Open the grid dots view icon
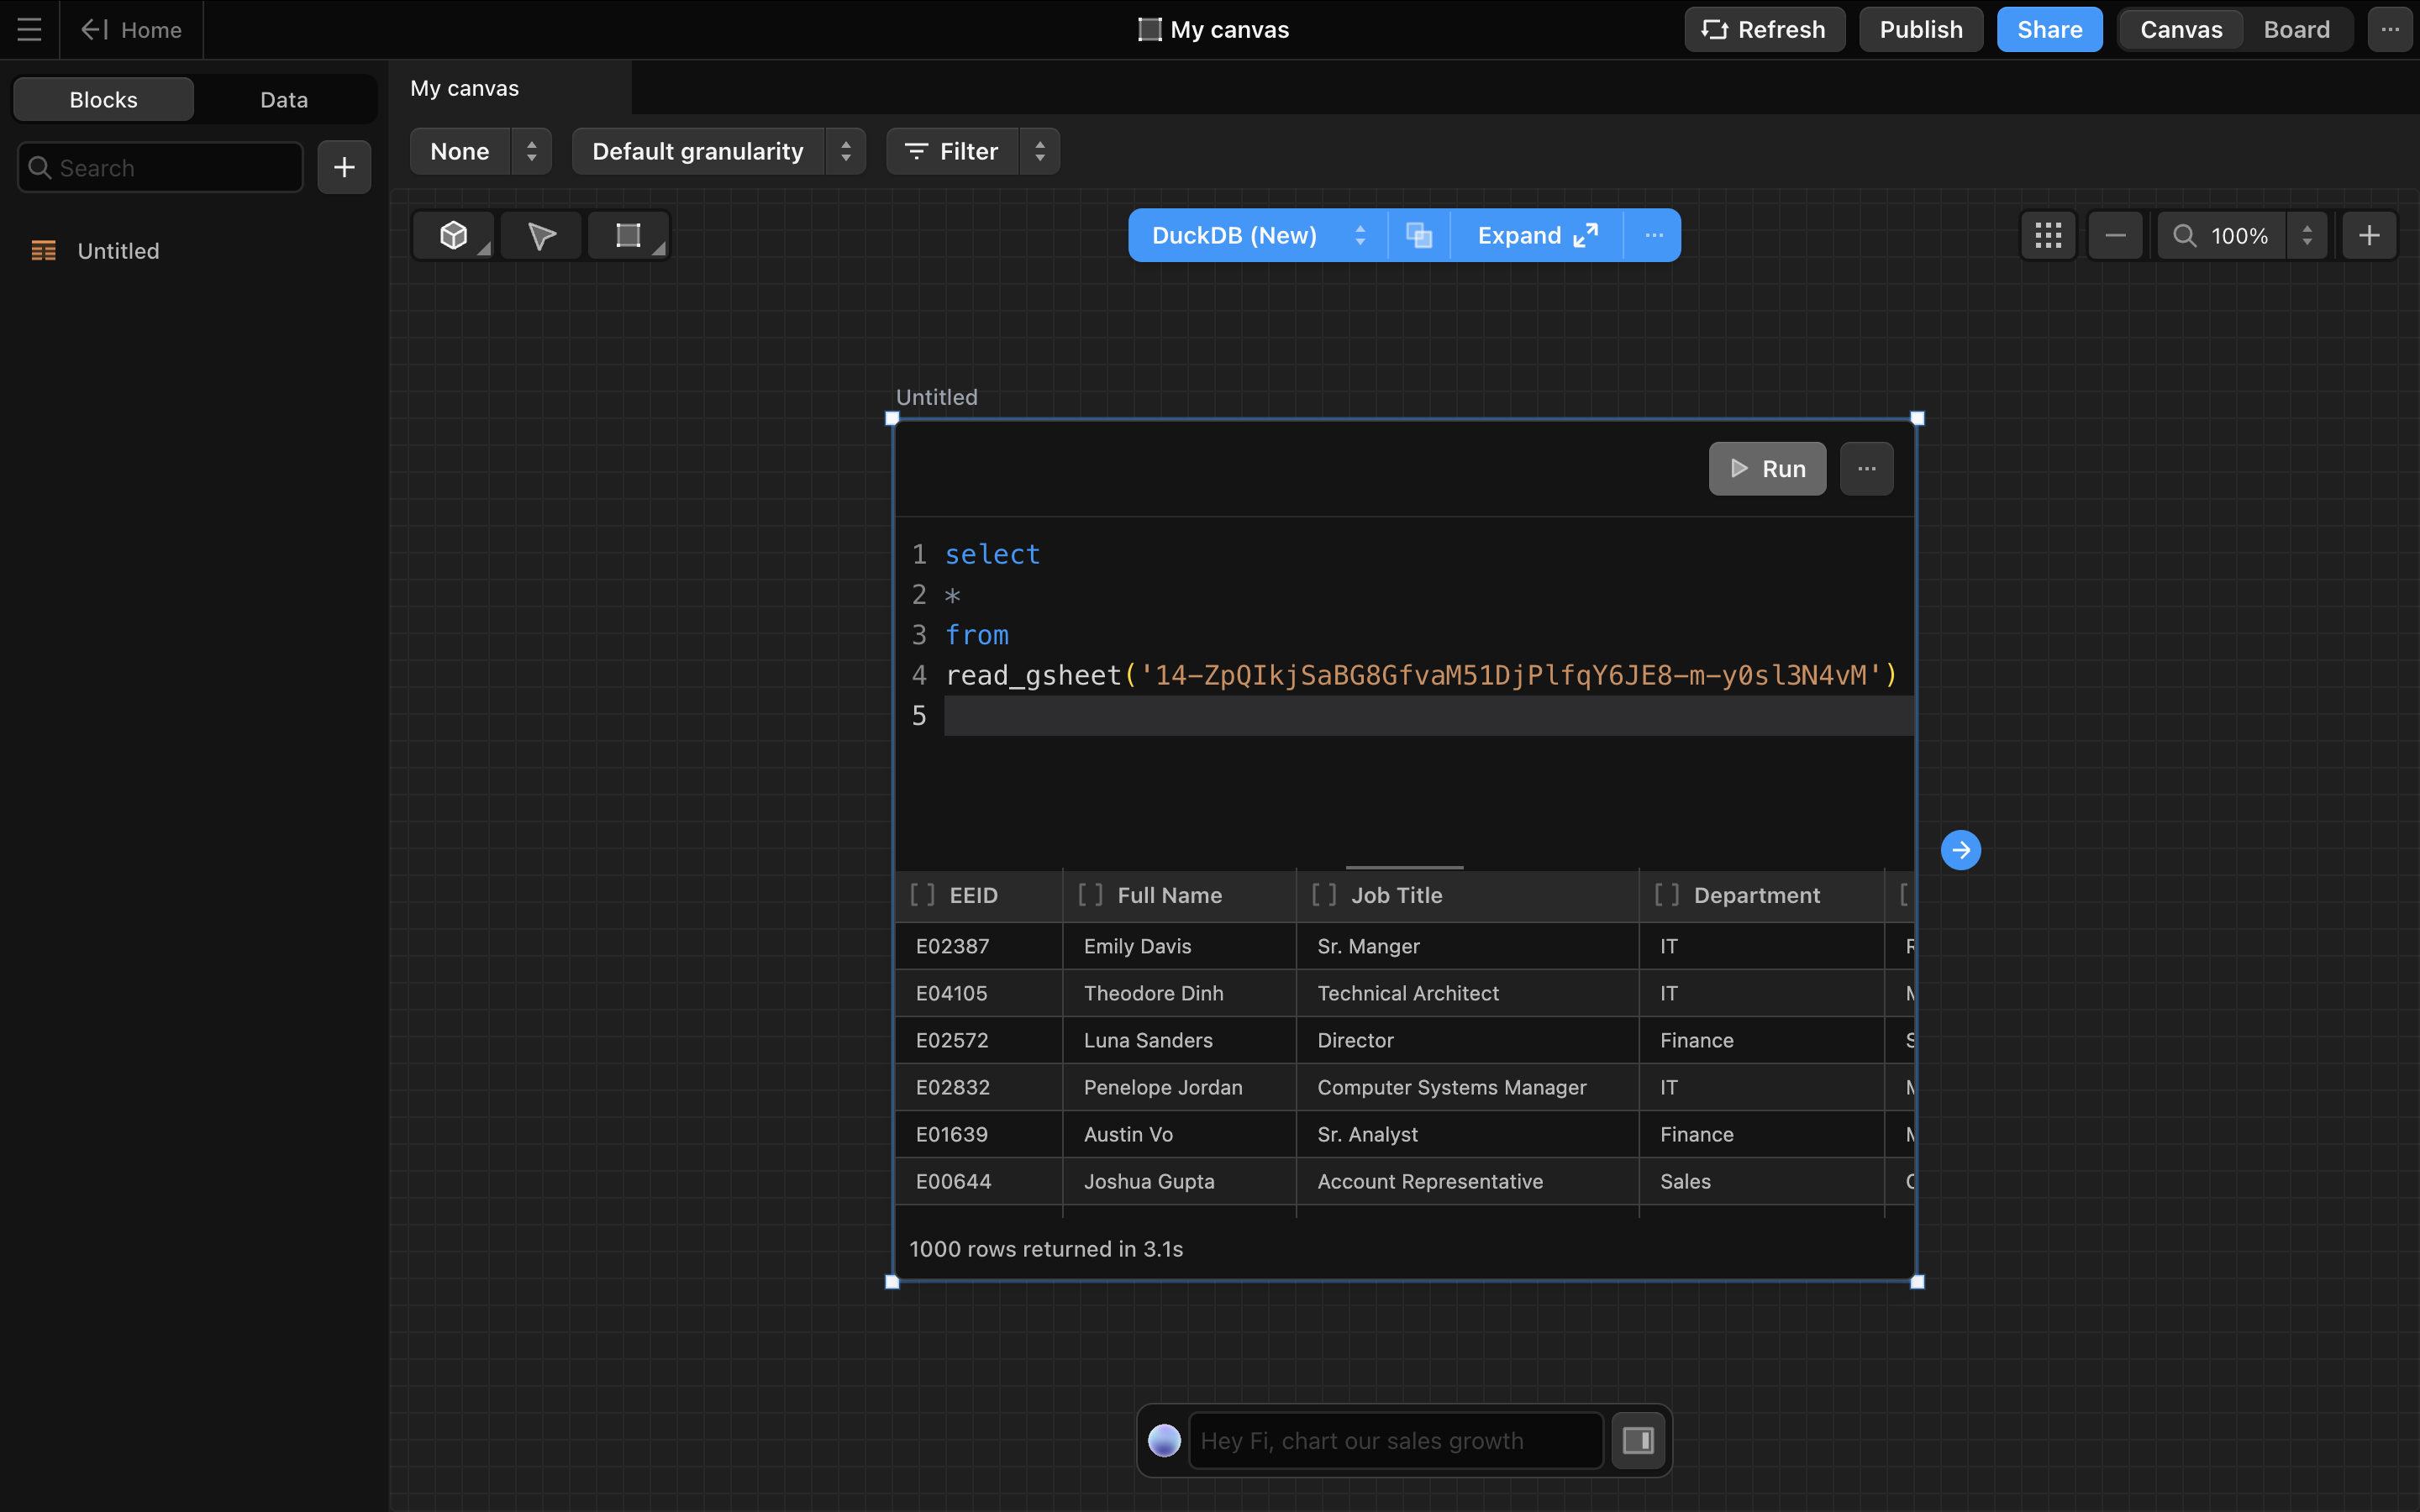The width and height of the screenshot is (2420, 1512). click(2047, 236)
